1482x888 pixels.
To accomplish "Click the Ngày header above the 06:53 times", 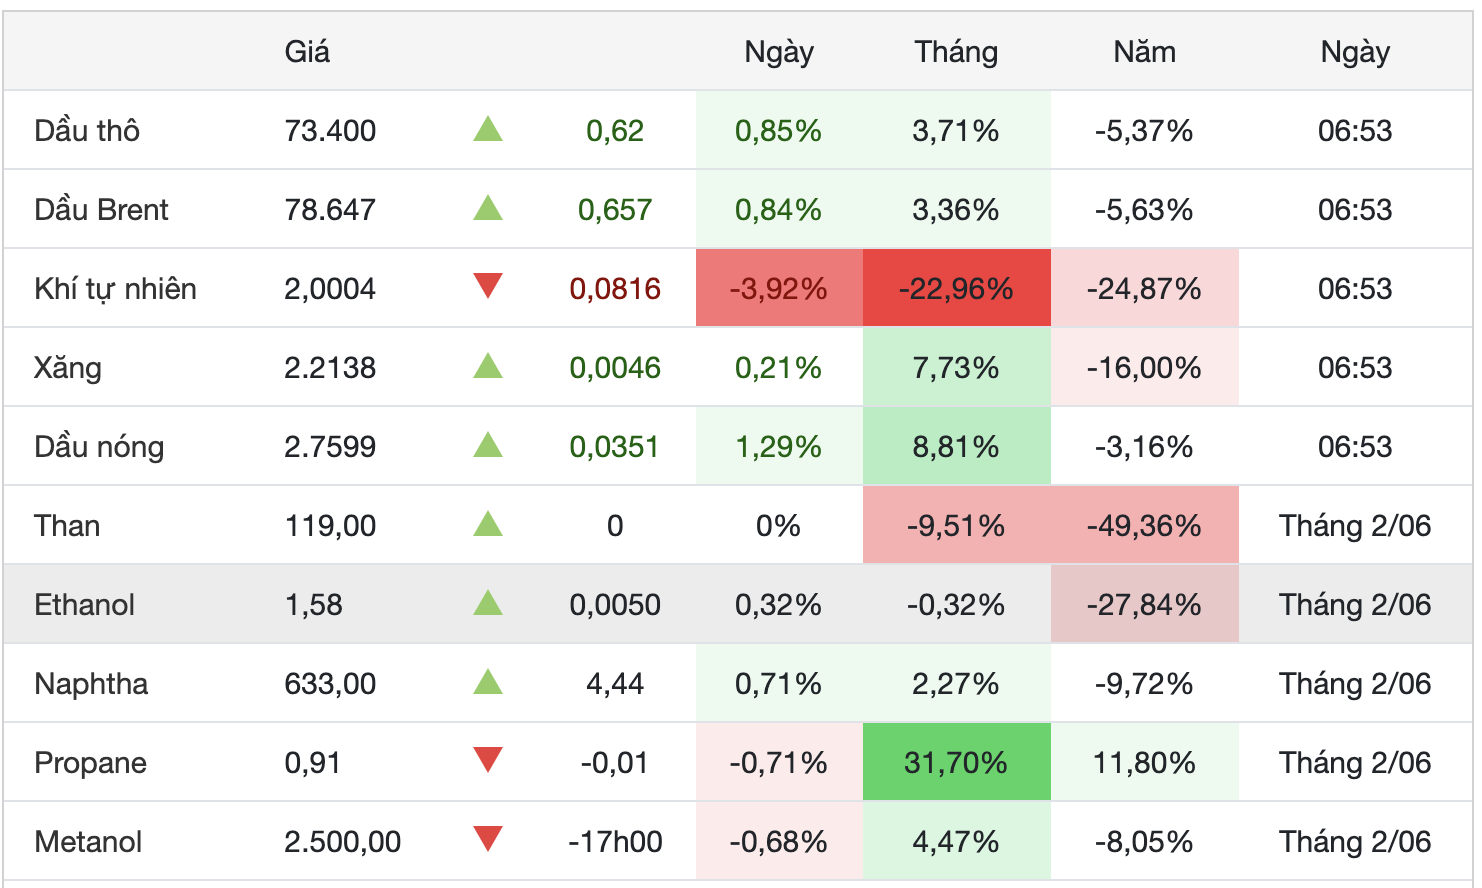I will (1355, 52).
